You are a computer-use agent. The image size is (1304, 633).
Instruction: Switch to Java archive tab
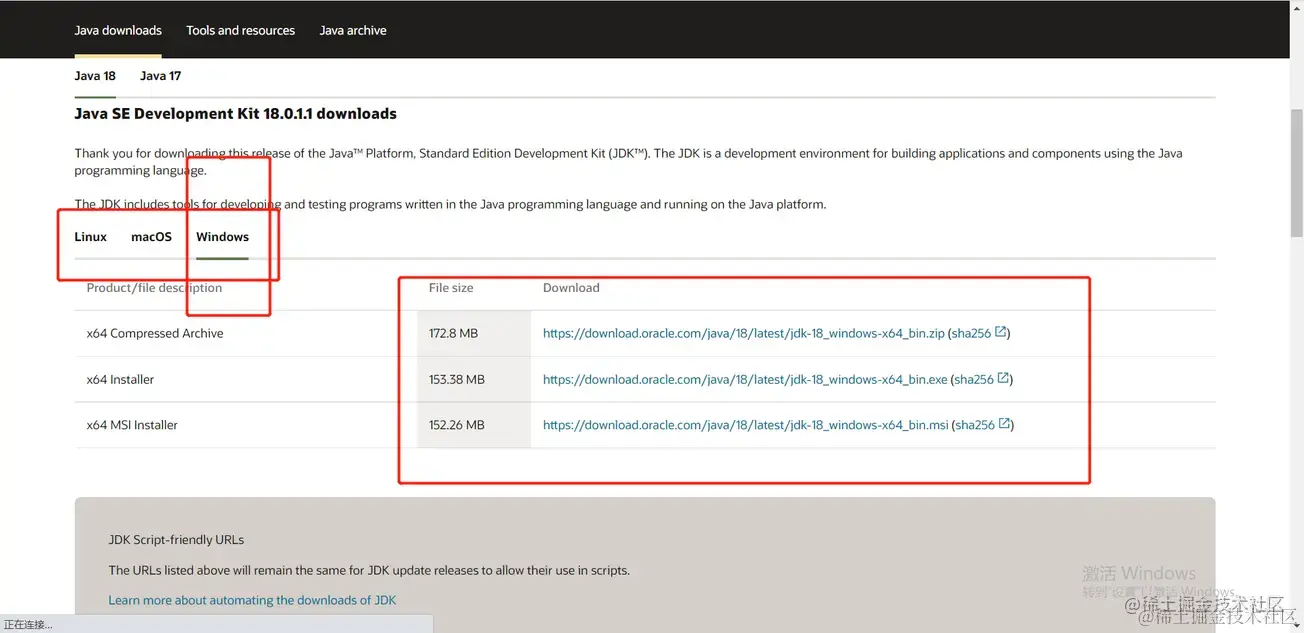pos(353,30)
